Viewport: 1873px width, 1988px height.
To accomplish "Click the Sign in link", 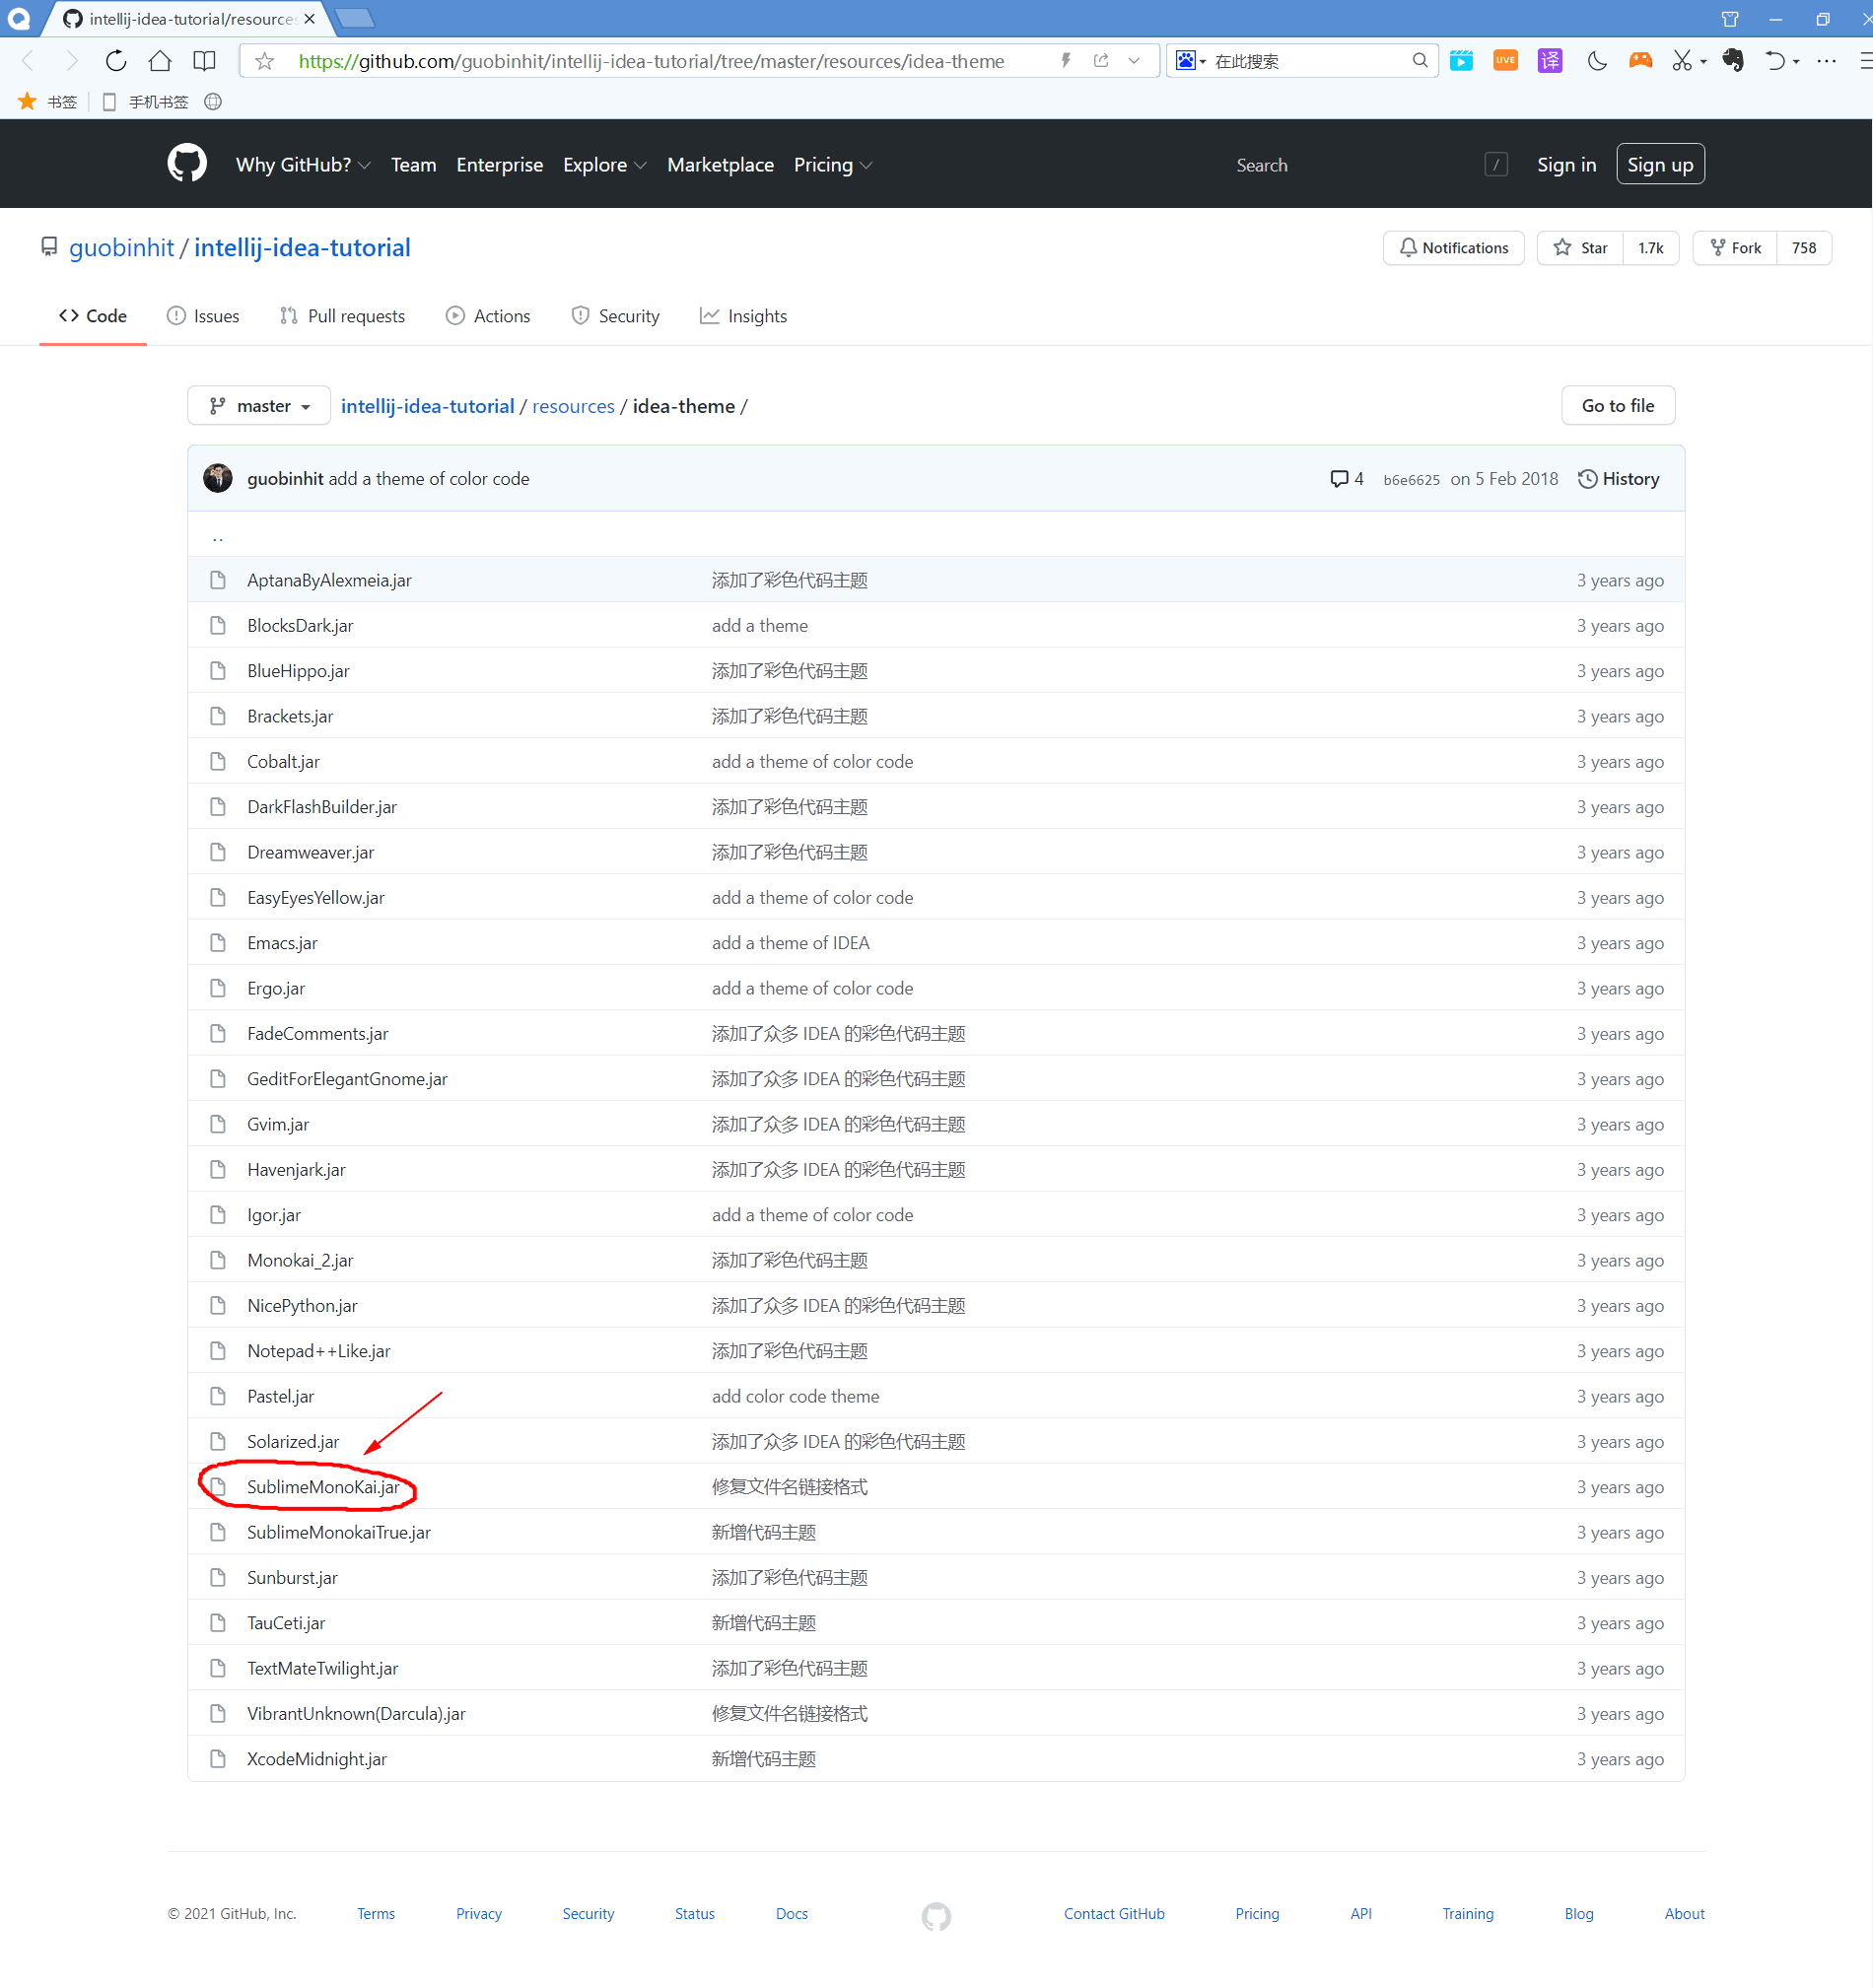I will point(1566,165).
